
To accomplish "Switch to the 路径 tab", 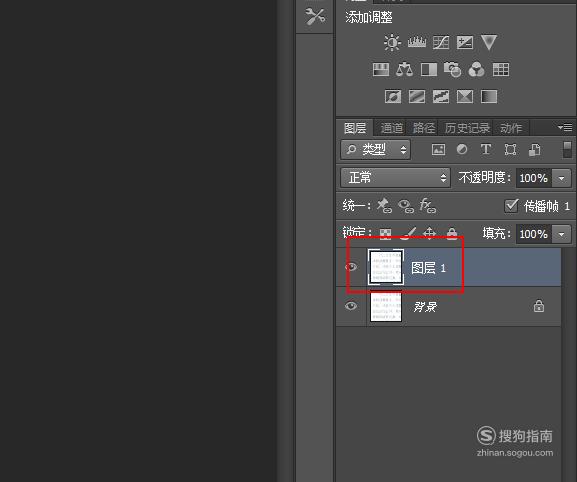I will click(x=424, y=128).
